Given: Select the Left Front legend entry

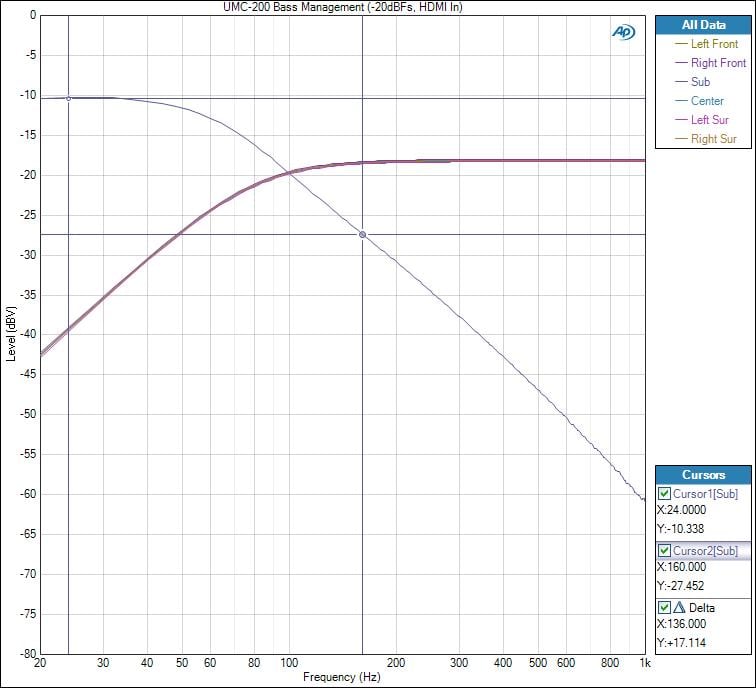Looking at the screenshot, I should click(714, 44).
